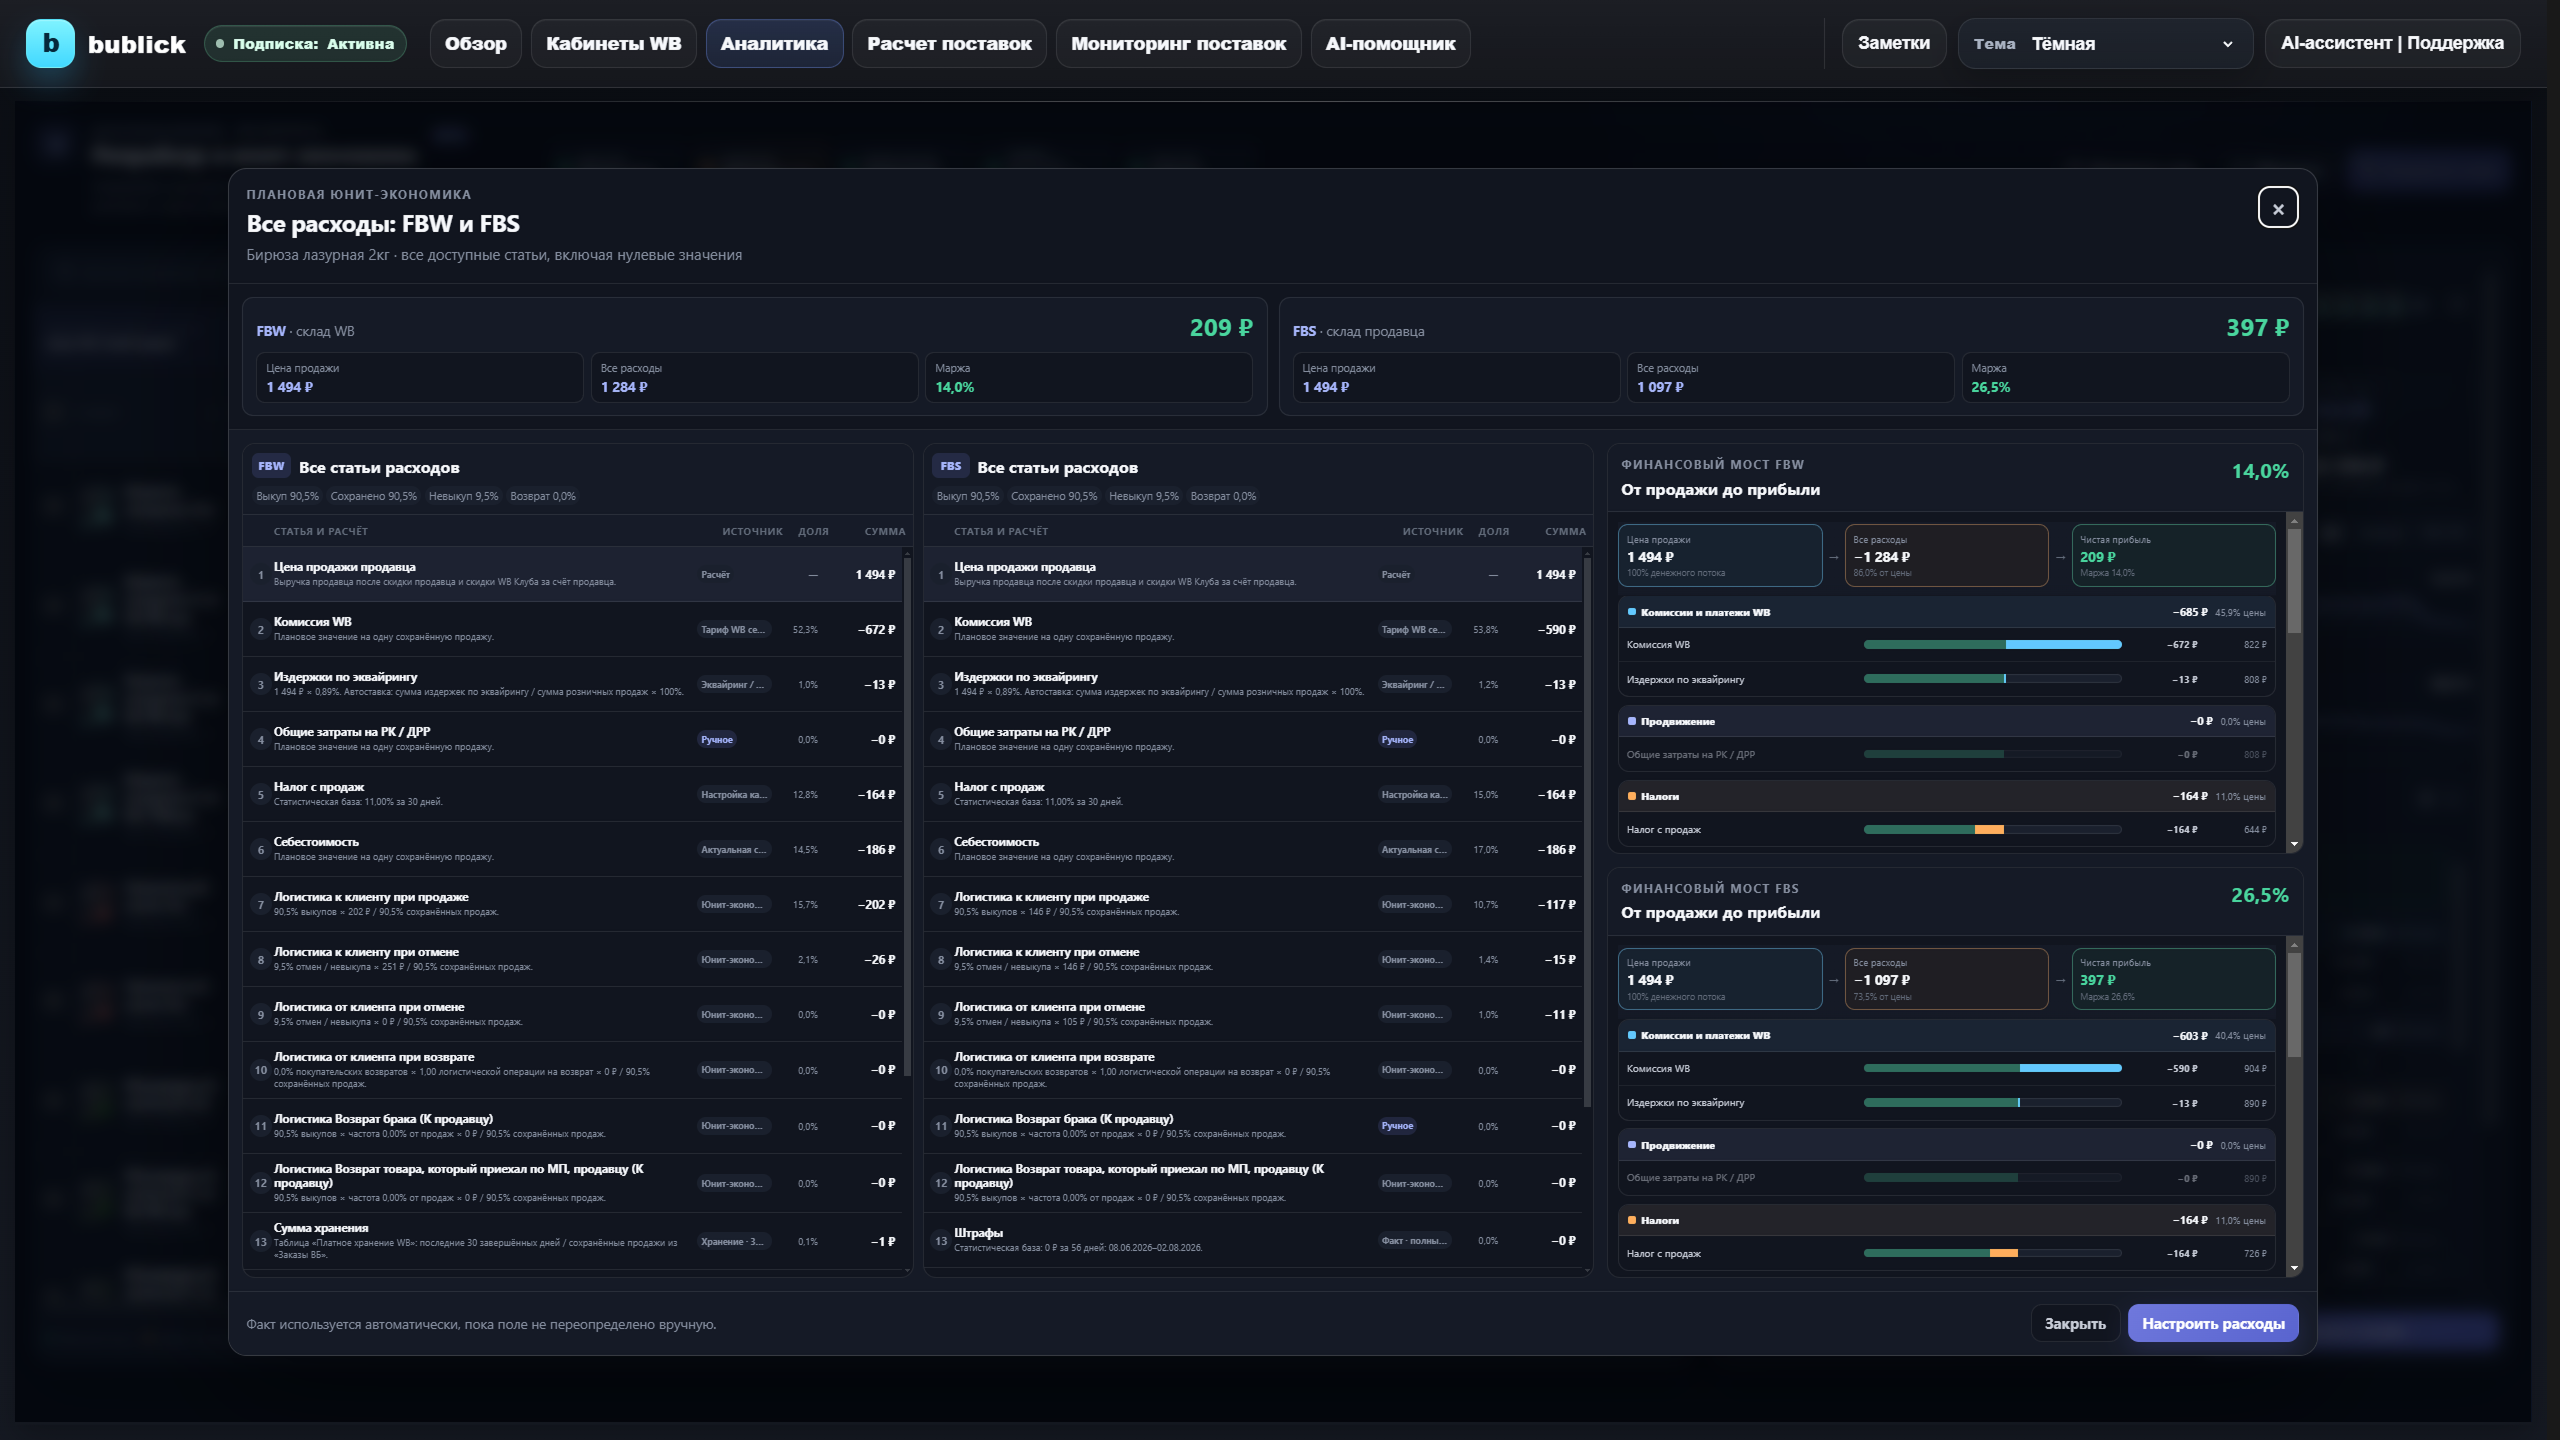The image size is (2560, 1440).
Task: Click Возврат 0,0% chip in FBS table
Action: [1223, 496]
